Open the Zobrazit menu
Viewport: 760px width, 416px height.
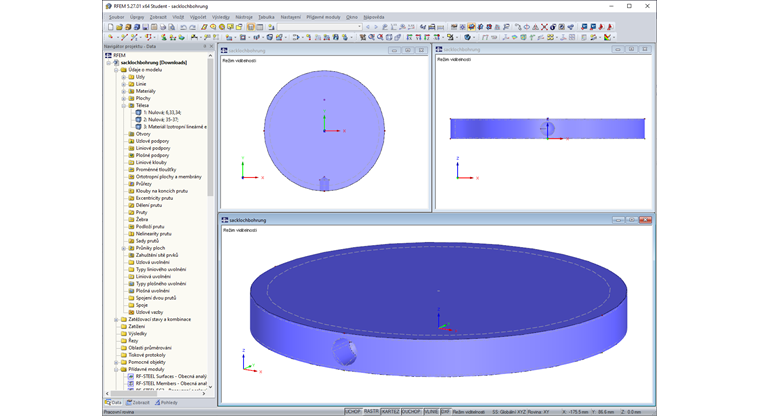pyautogui.click(x=158, y=17)
